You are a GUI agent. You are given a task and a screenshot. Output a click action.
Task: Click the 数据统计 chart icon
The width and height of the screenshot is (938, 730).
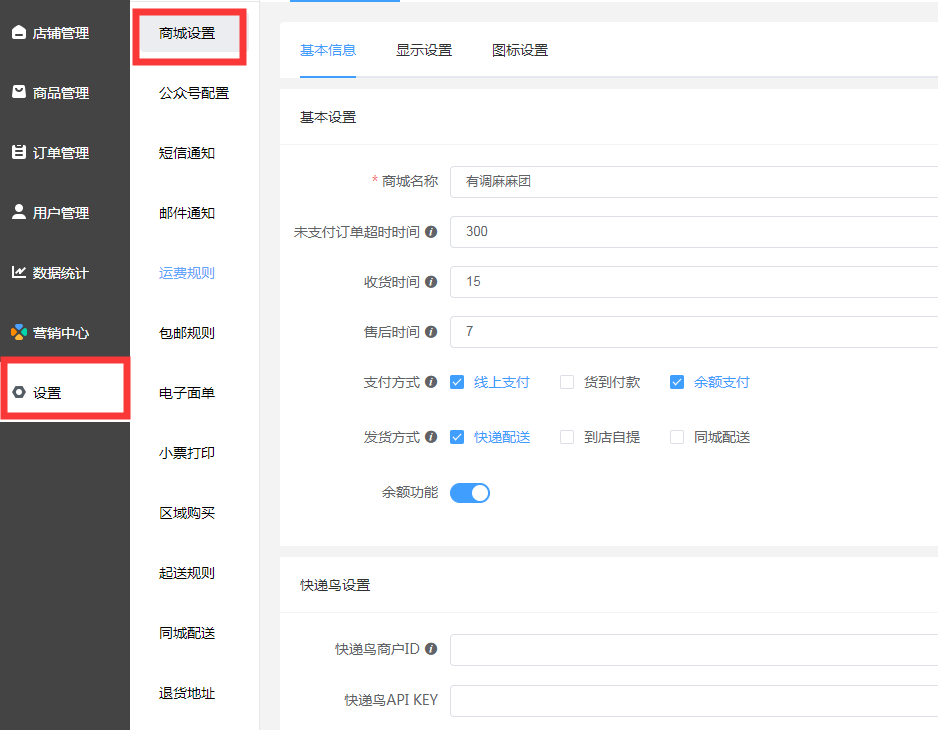click(19, 272)
